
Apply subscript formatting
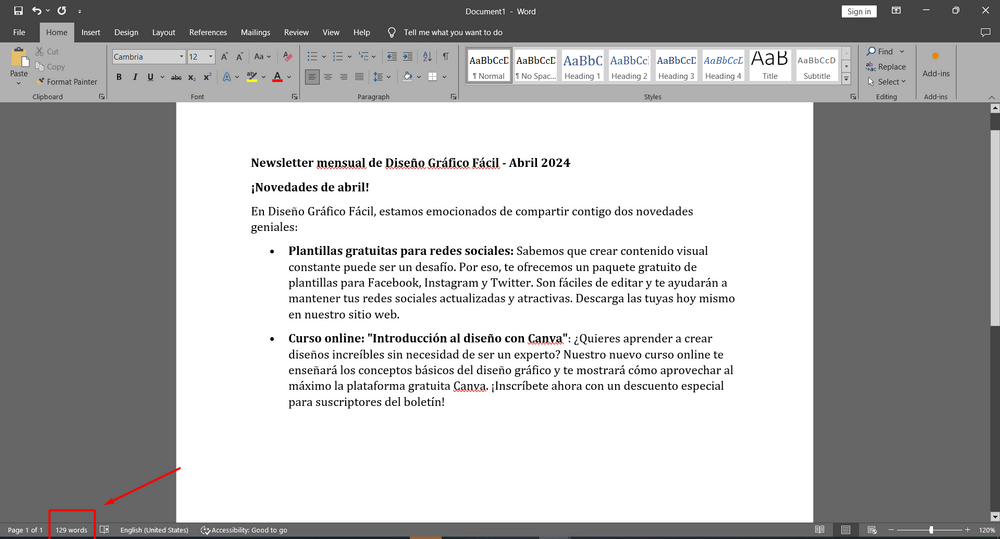click(191, 77)
